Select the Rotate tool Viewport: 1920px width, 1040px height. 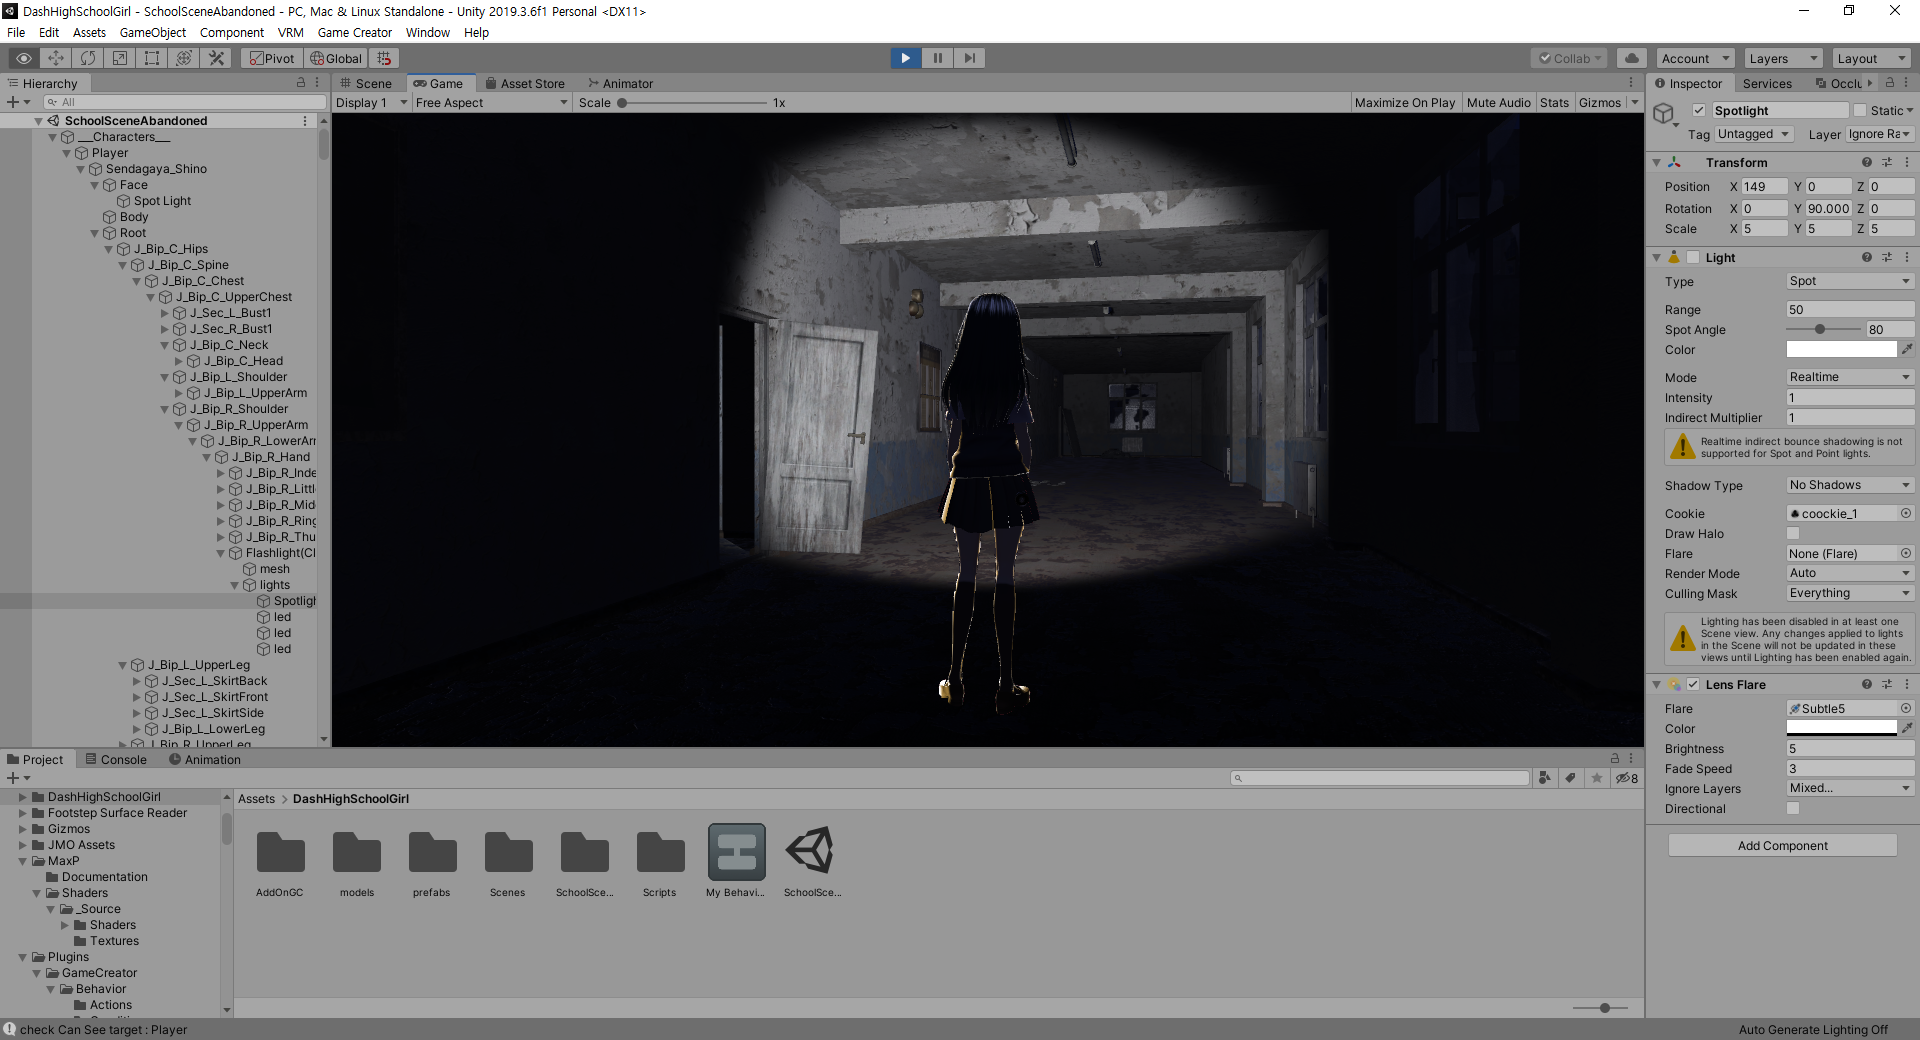coord(88,58)
